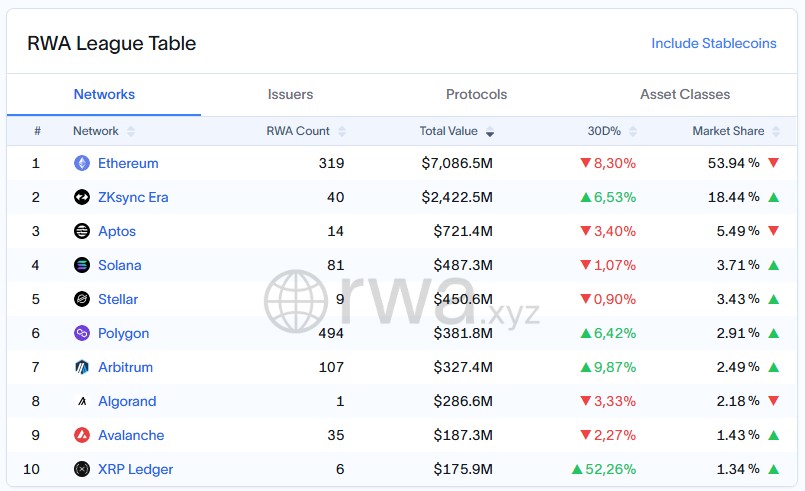This screenshot has width=805, height=491.
Task: Click Polygon's RWA count 494
Action: 331,333
